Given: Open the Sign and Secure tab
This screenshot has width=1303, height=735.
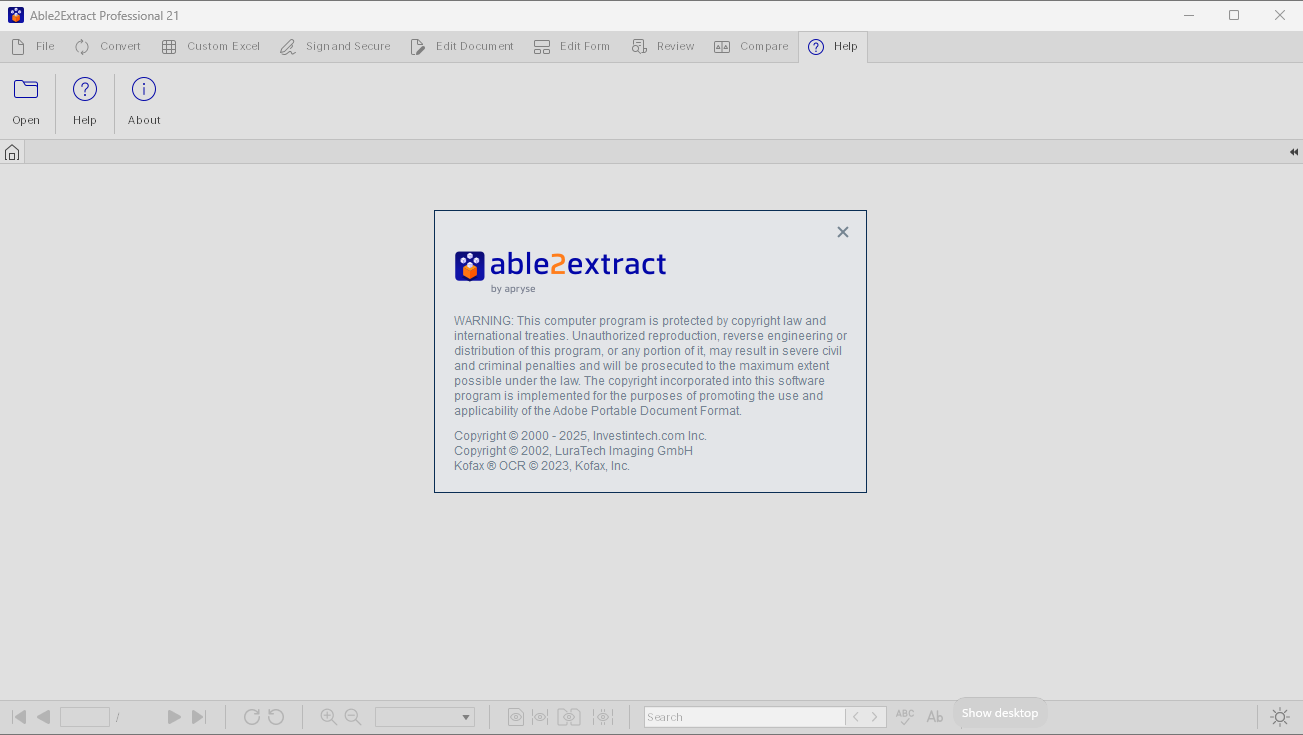Looking at the screenshot, I should pos(335,46).
